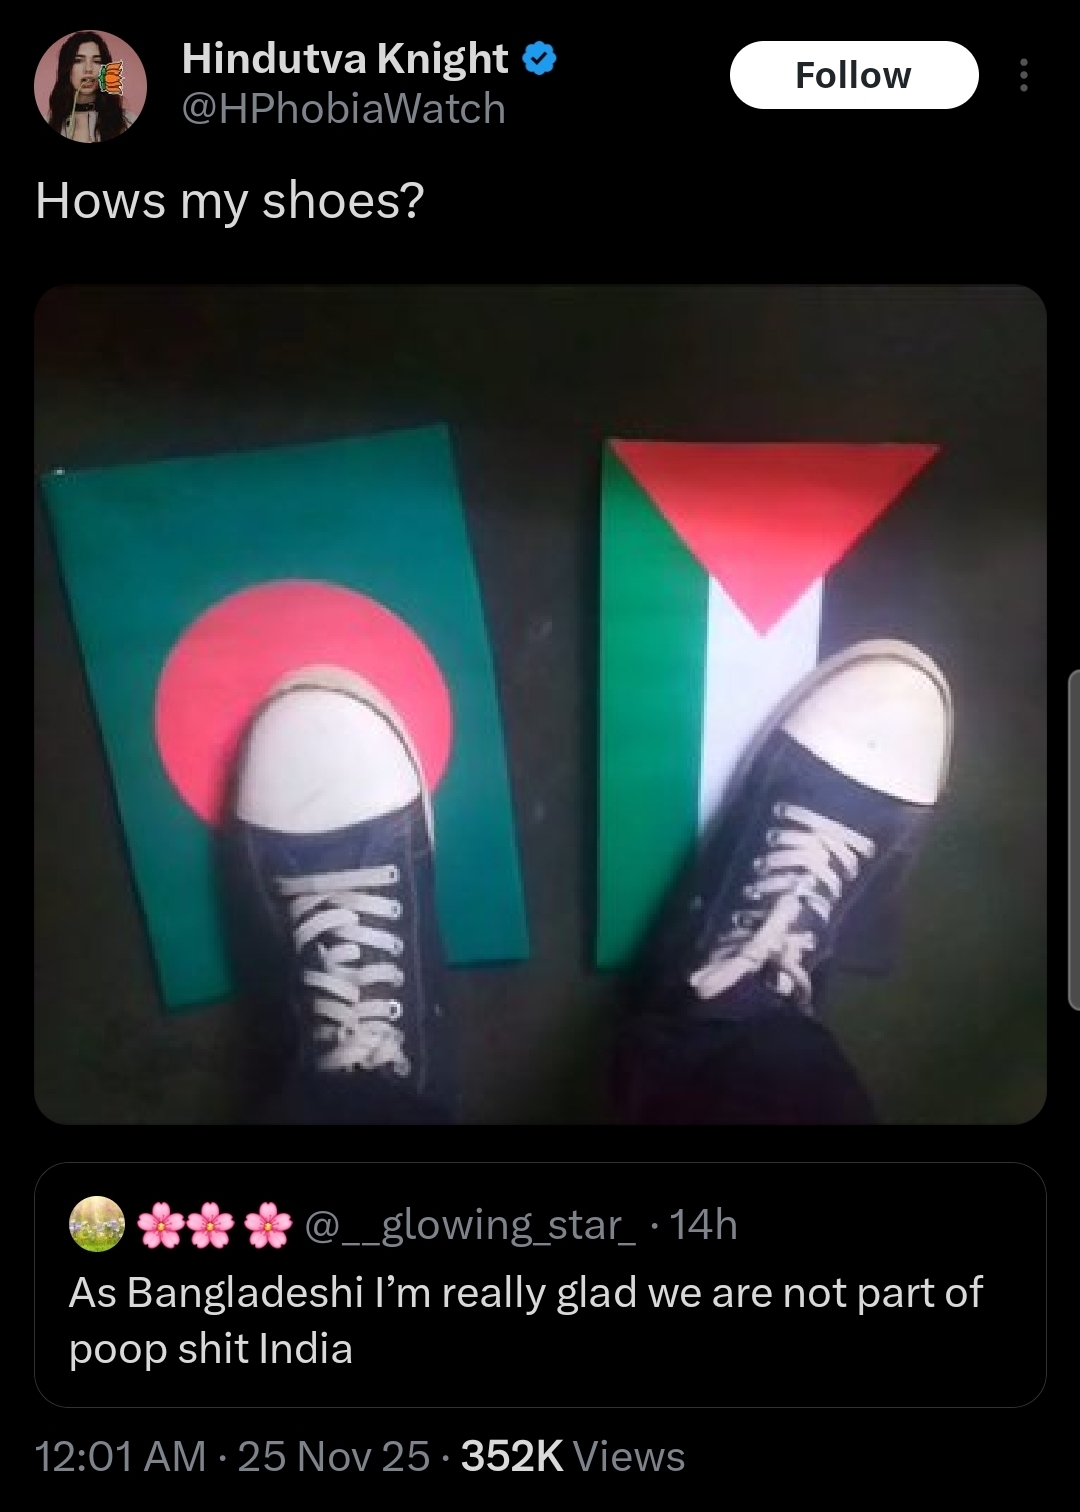Open the quoted tweet about Bangladesh

[540, 1285]
